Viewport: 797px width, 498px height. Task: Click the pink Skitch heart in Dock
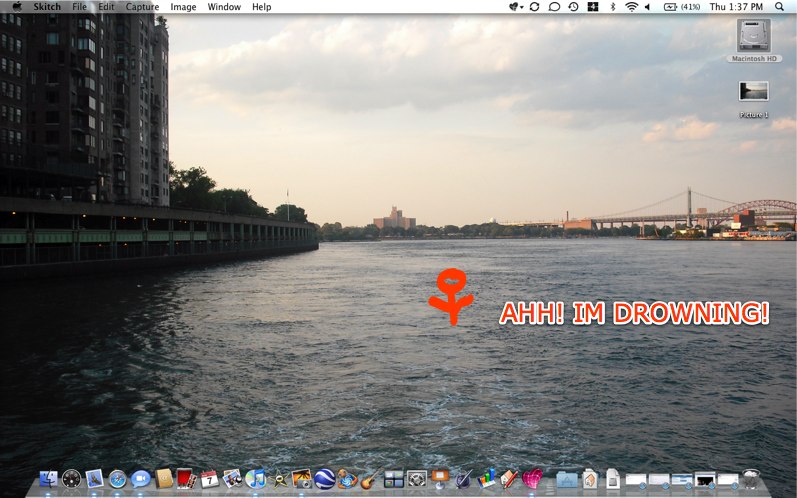pyautogui.click(x=532, y=479)
